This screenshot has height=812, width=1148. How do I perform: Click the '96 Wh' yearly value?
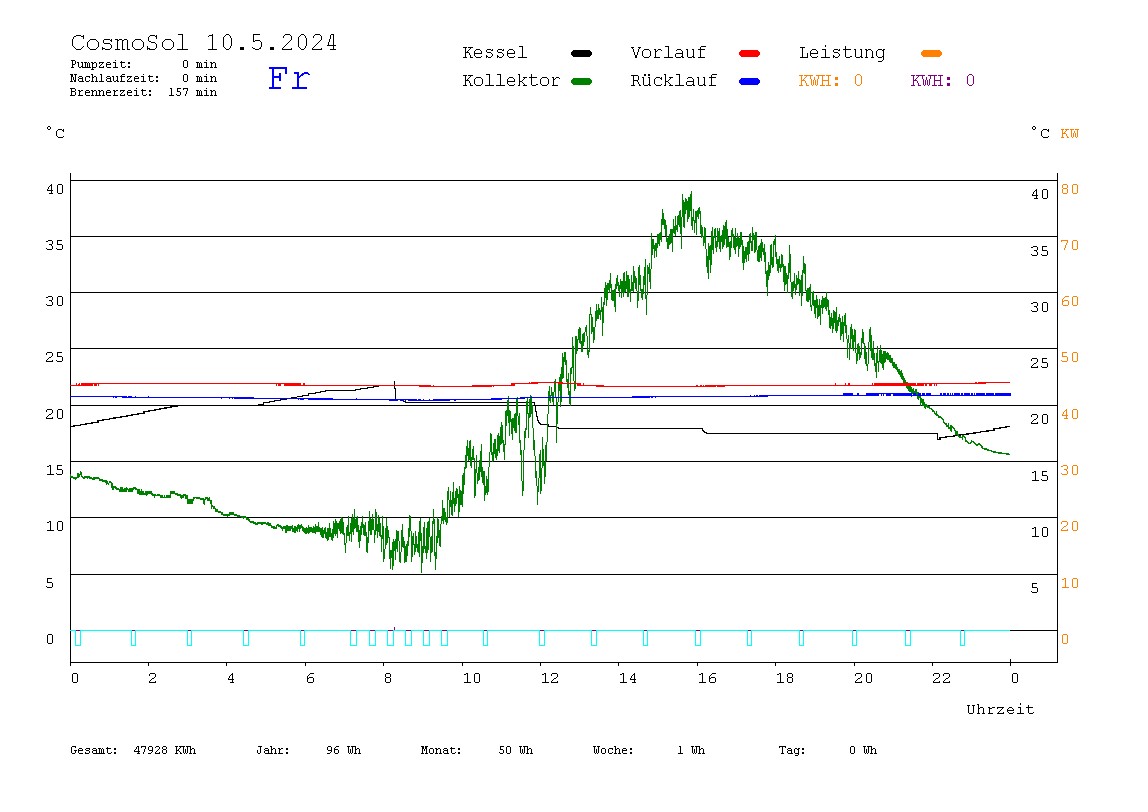coord(343,750)
